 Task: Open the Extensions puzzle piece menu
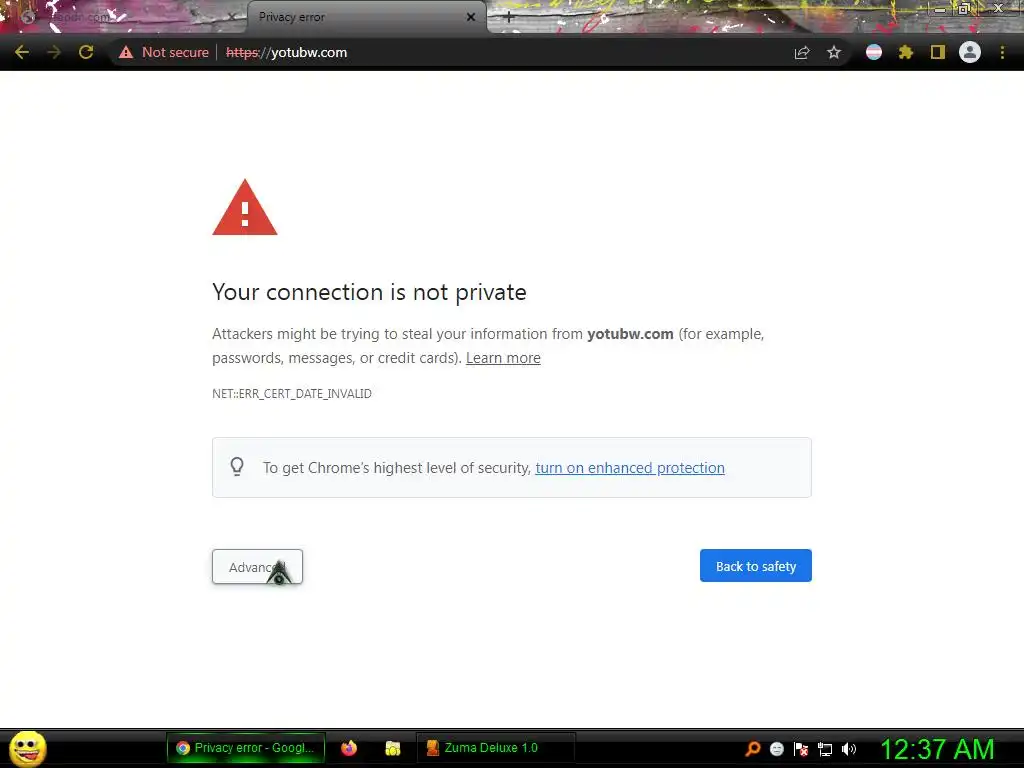click(906, 52)
